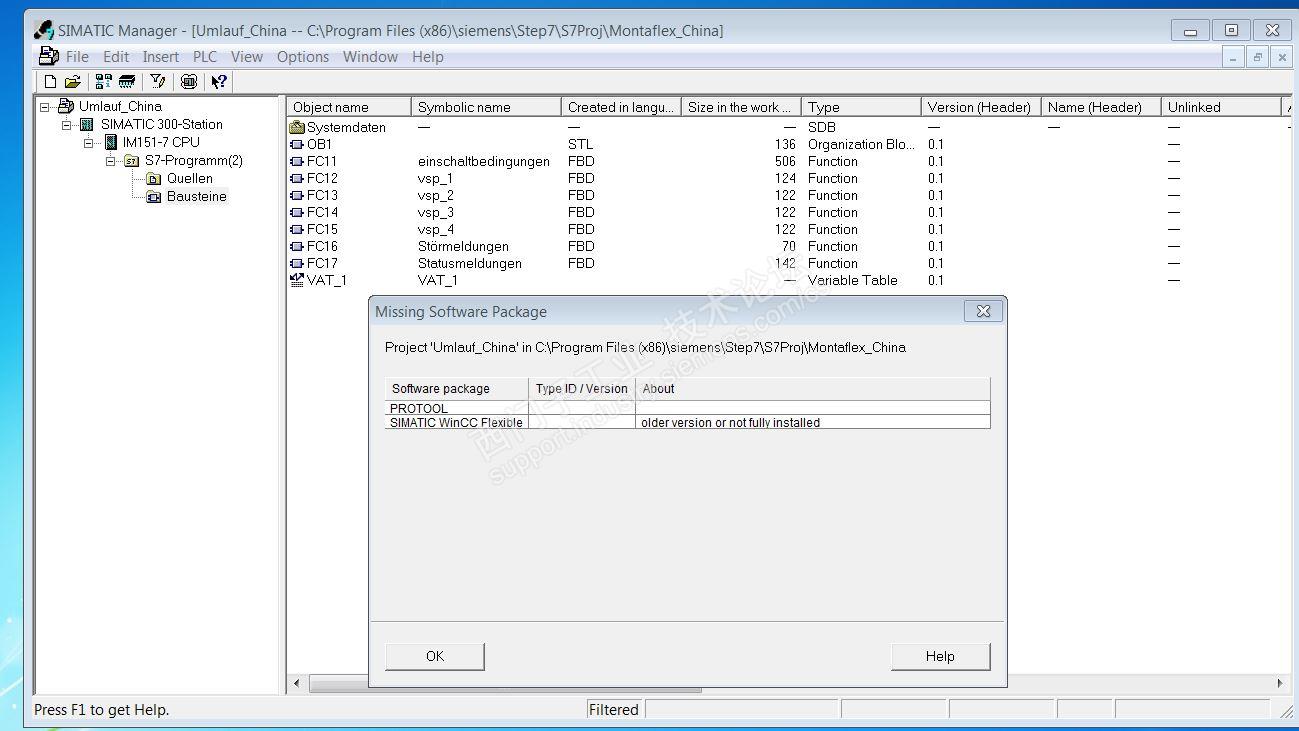
Task: Sort by the Type column header
Action: (861, 107)
